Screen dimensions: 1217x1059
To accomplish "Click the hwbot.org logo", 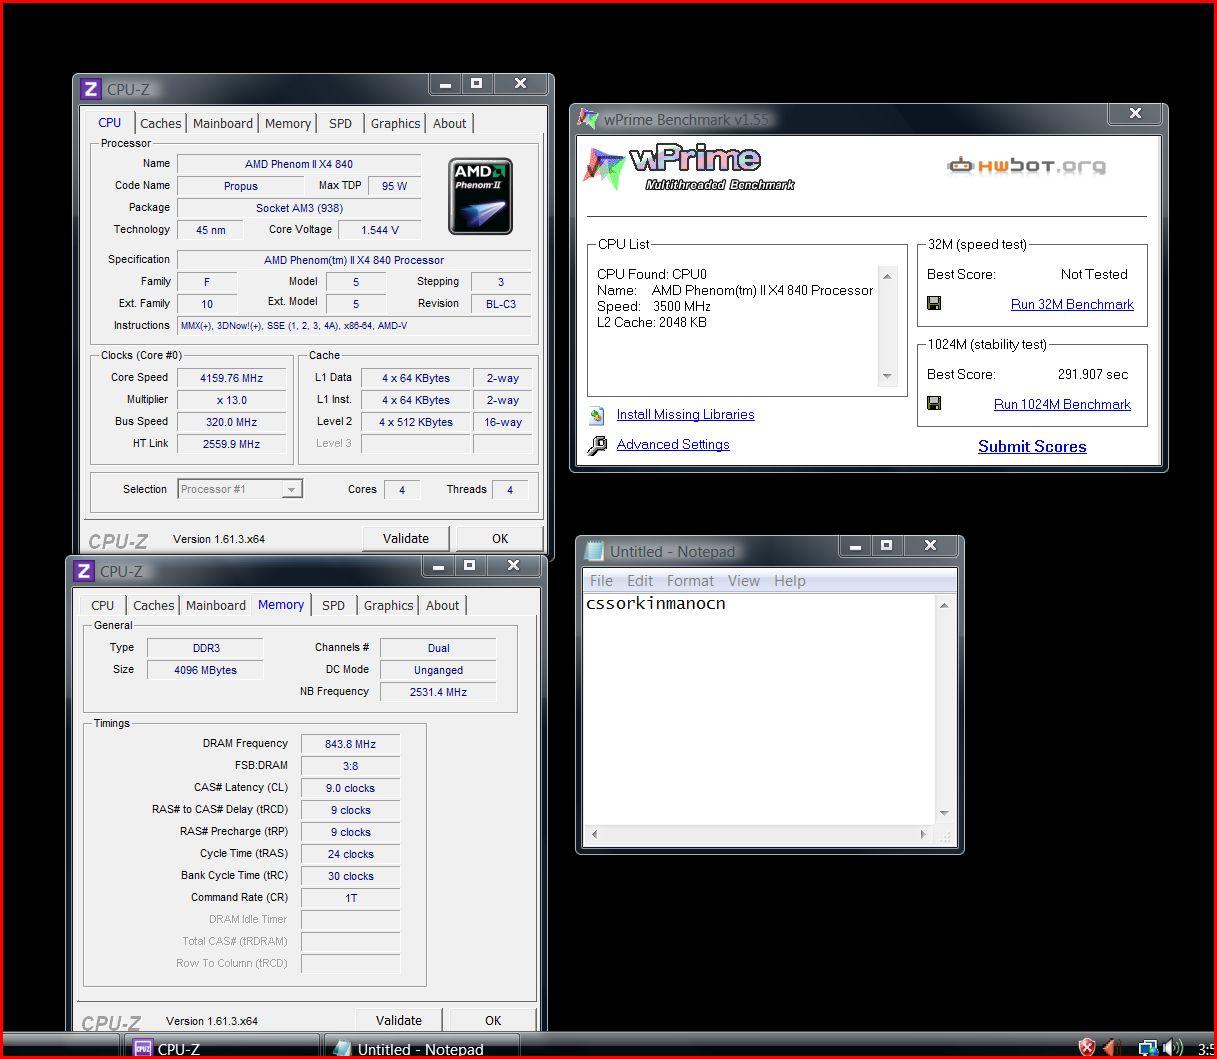I will click(1026, 166).
